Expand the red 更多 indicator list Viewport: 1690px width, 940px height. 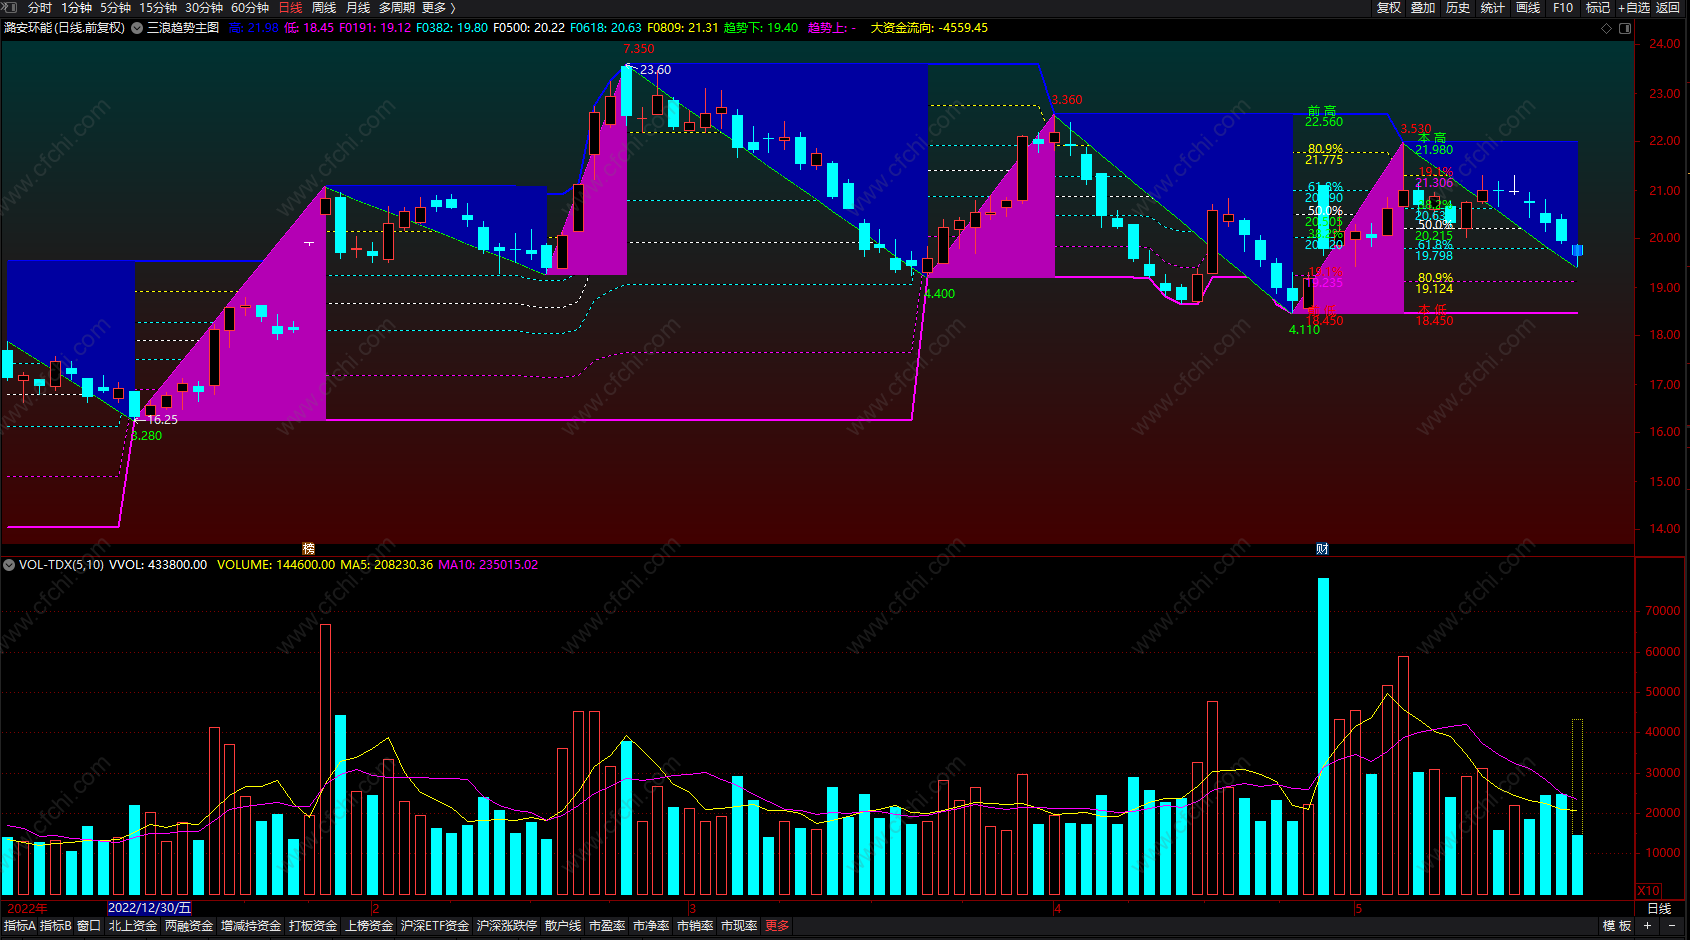click(x=777, y=926)
